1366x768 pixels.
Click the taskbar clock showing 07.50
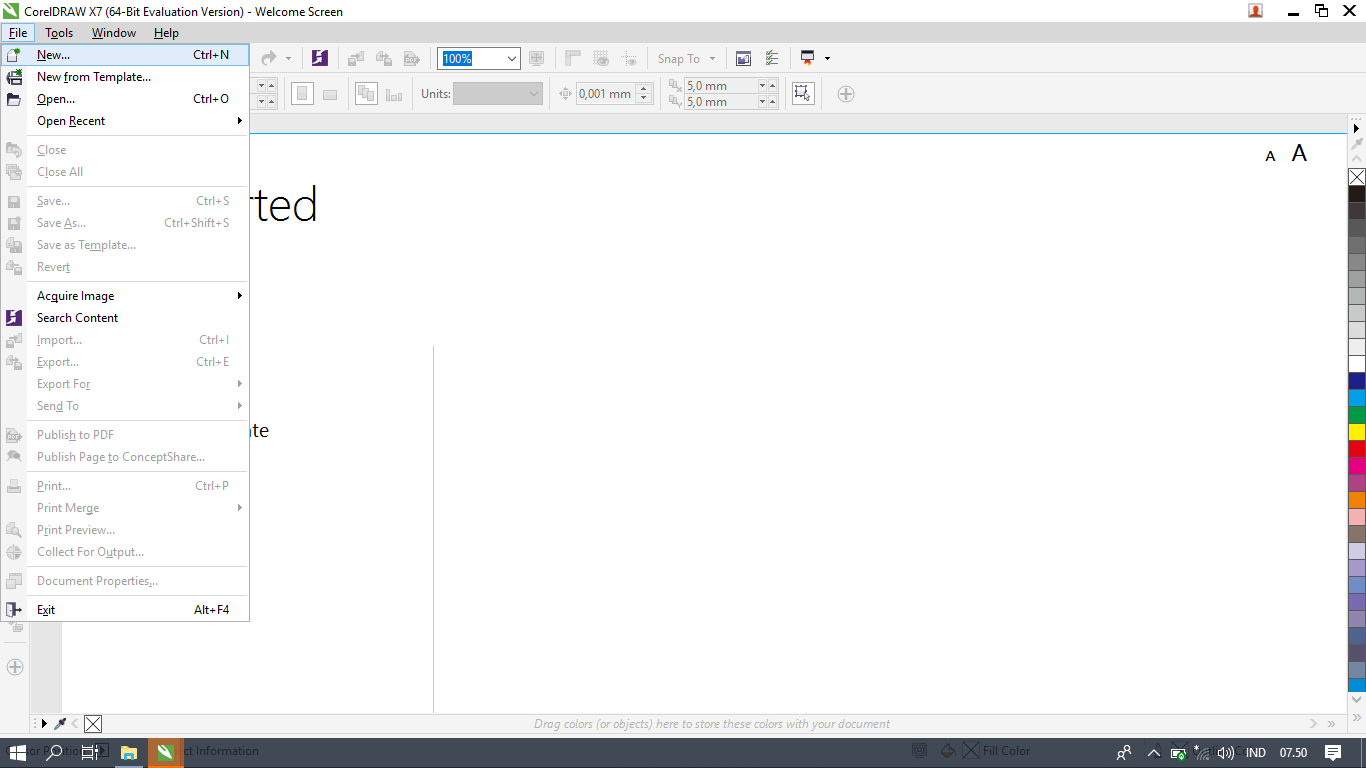pyautogui.click(x=1293, y=753)
